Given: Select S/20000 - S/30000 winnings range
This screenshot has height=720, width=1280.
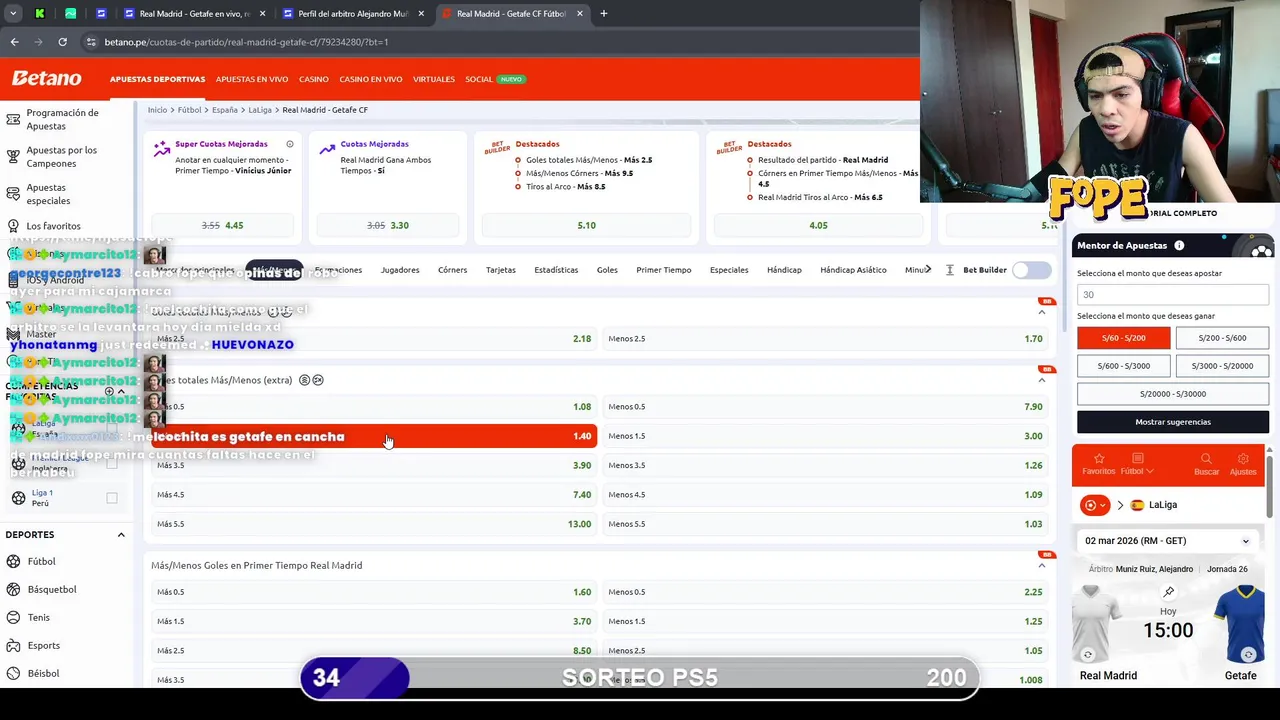Looking at the screenshot, I should pyautogui.click(x=1172, y=394).
